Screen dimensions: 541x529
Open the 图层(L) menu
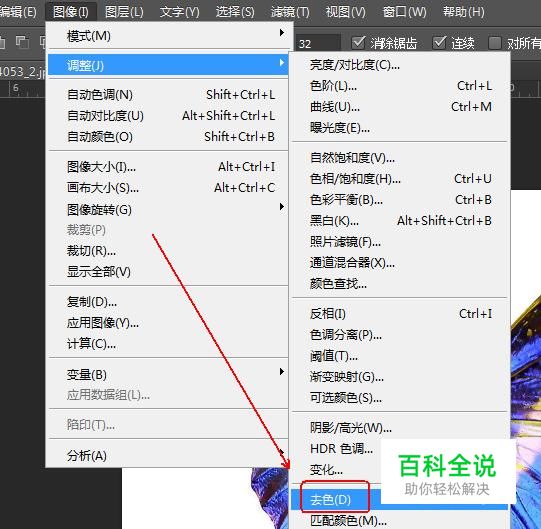[x=124, y=12]
